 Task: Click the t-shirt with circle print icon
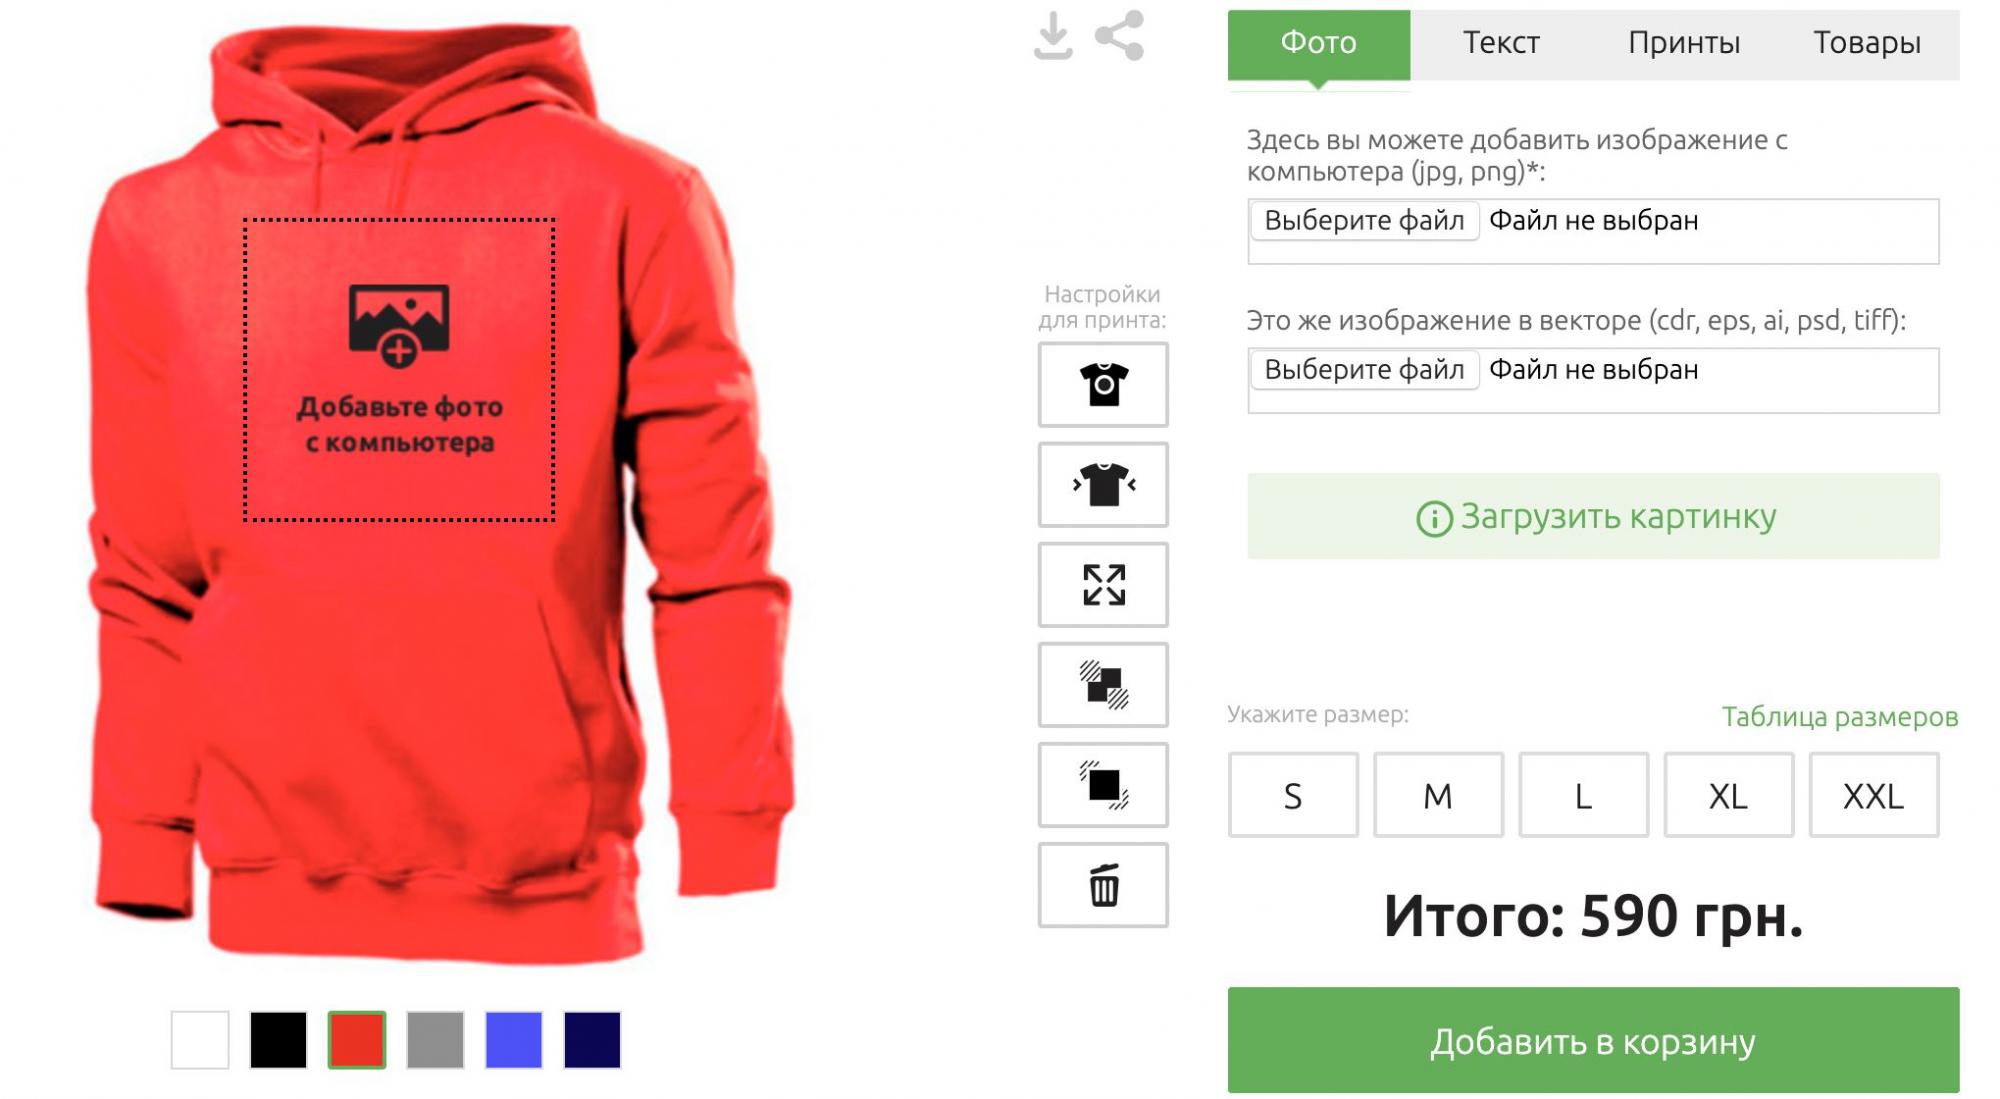(1103, 385)
